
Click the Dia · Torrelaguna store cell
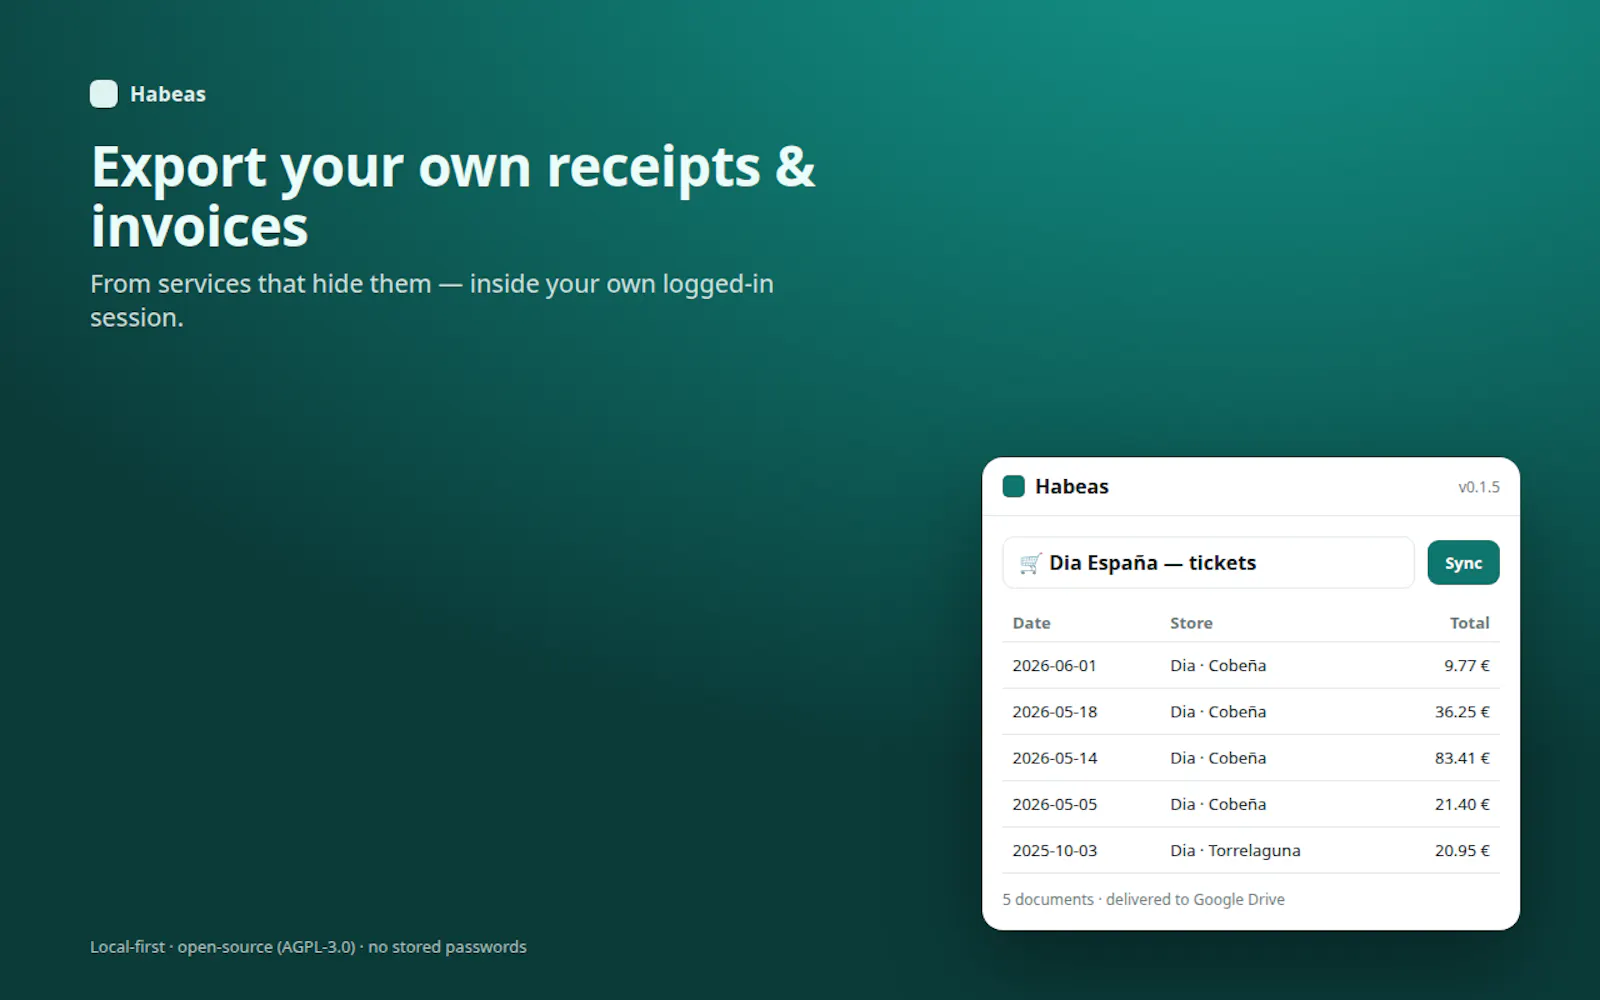pyautogui.click(x=1235, y=851)
